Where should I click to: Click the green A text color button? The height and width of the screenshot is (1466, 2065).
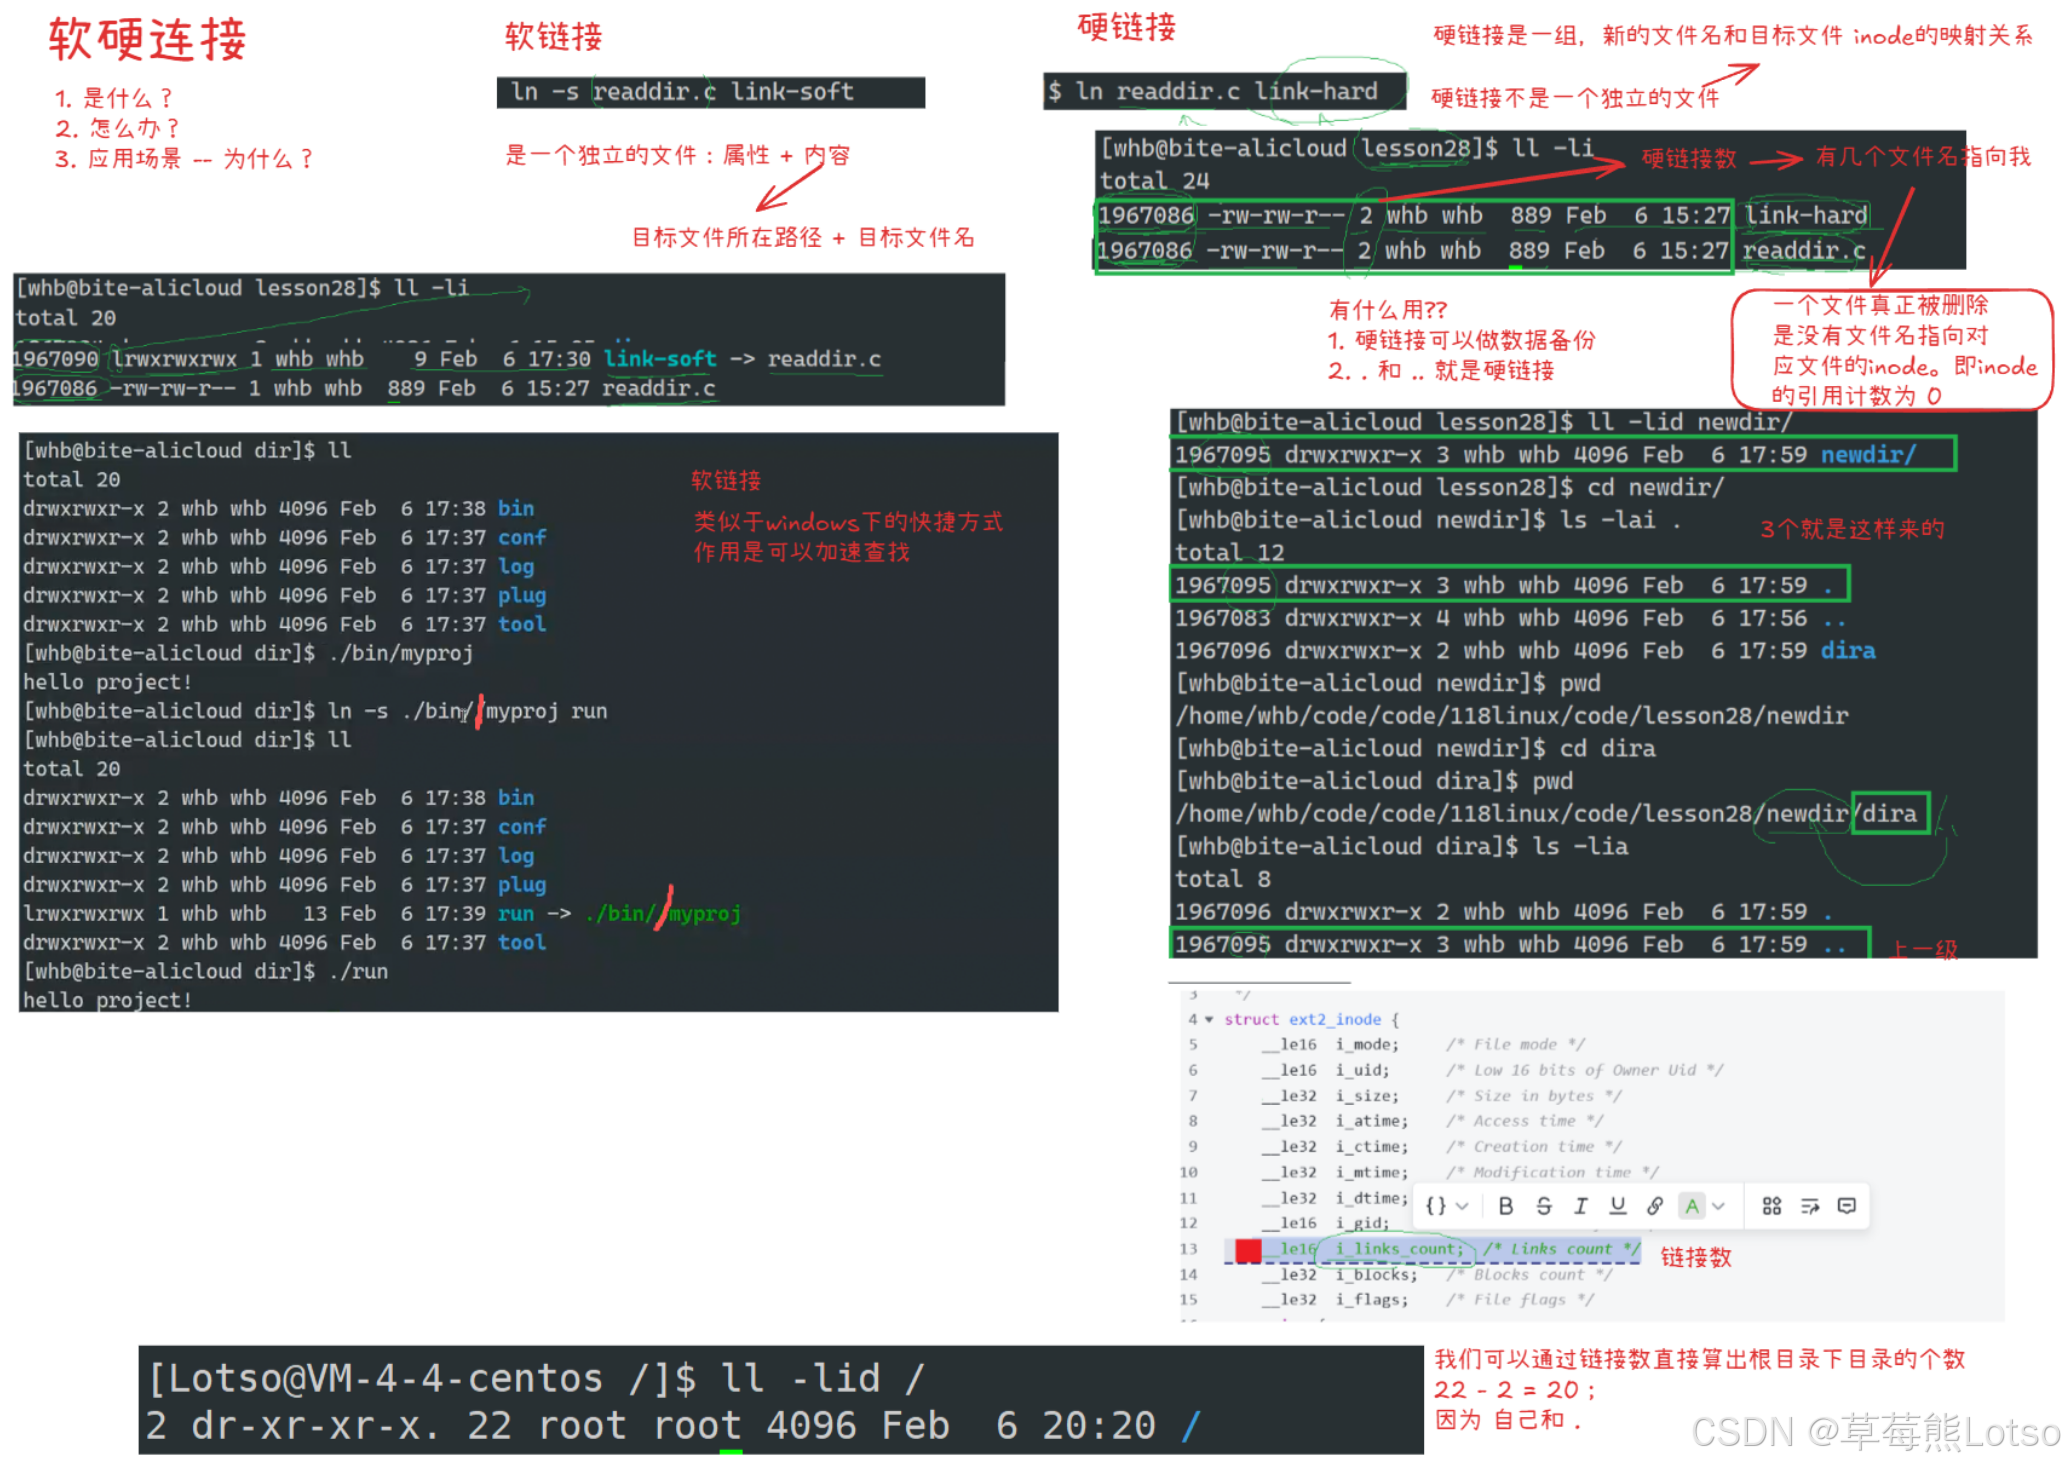1692,1206
